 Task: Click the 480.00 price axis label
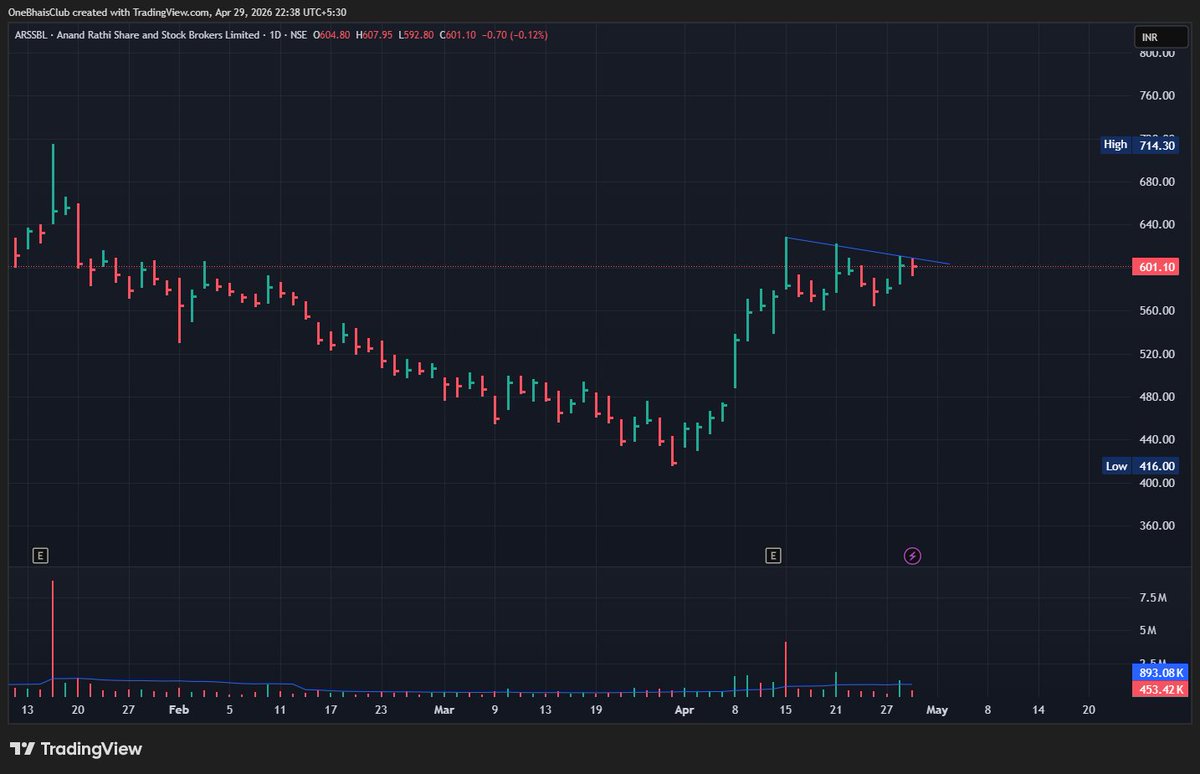(1155, 397)
